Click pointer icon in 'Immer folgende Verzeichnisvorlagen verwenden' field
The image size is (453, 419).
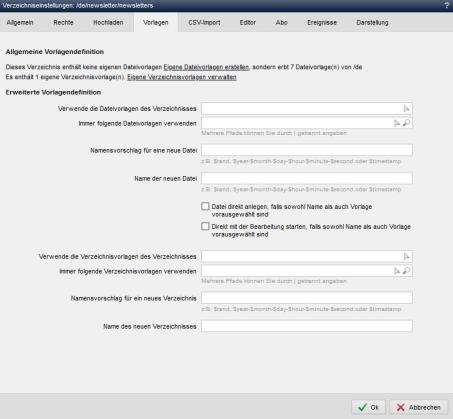[397, 271]
